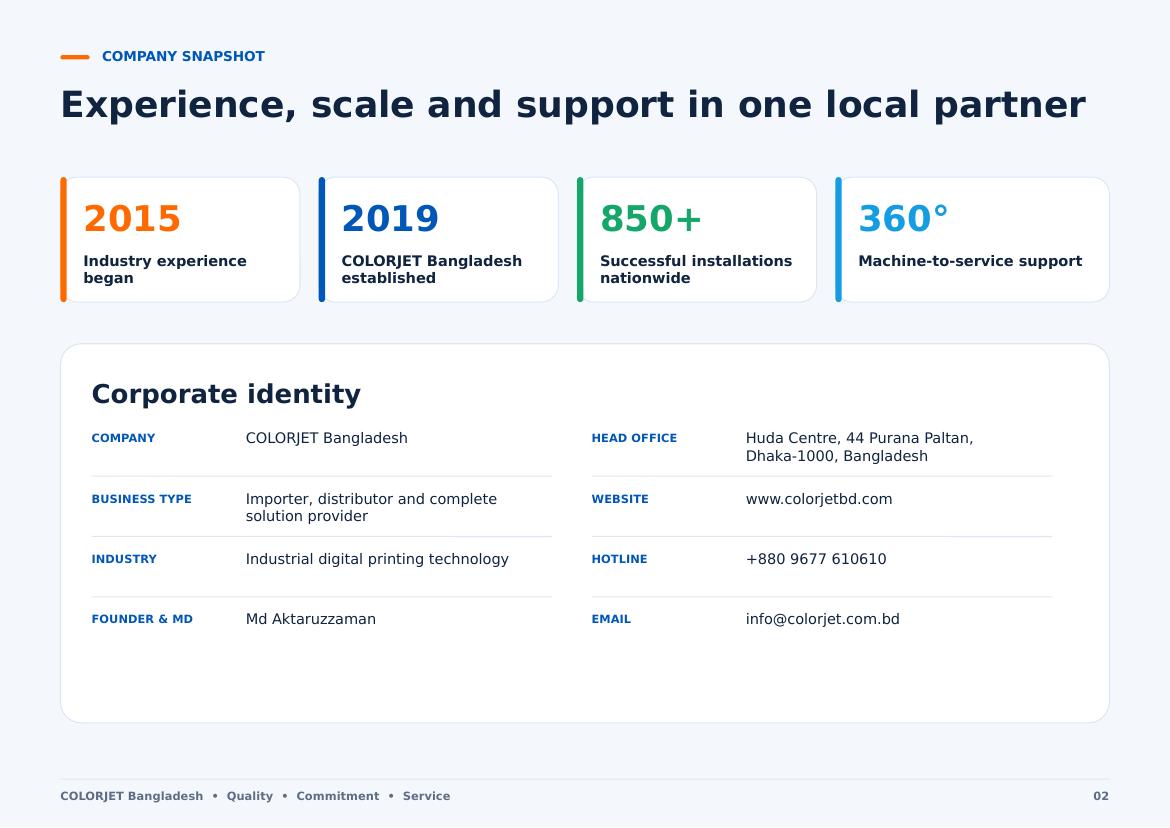1170x828 pixels.
Task: Select 'Machine-to-service support' caption
Action: point(970,261)
